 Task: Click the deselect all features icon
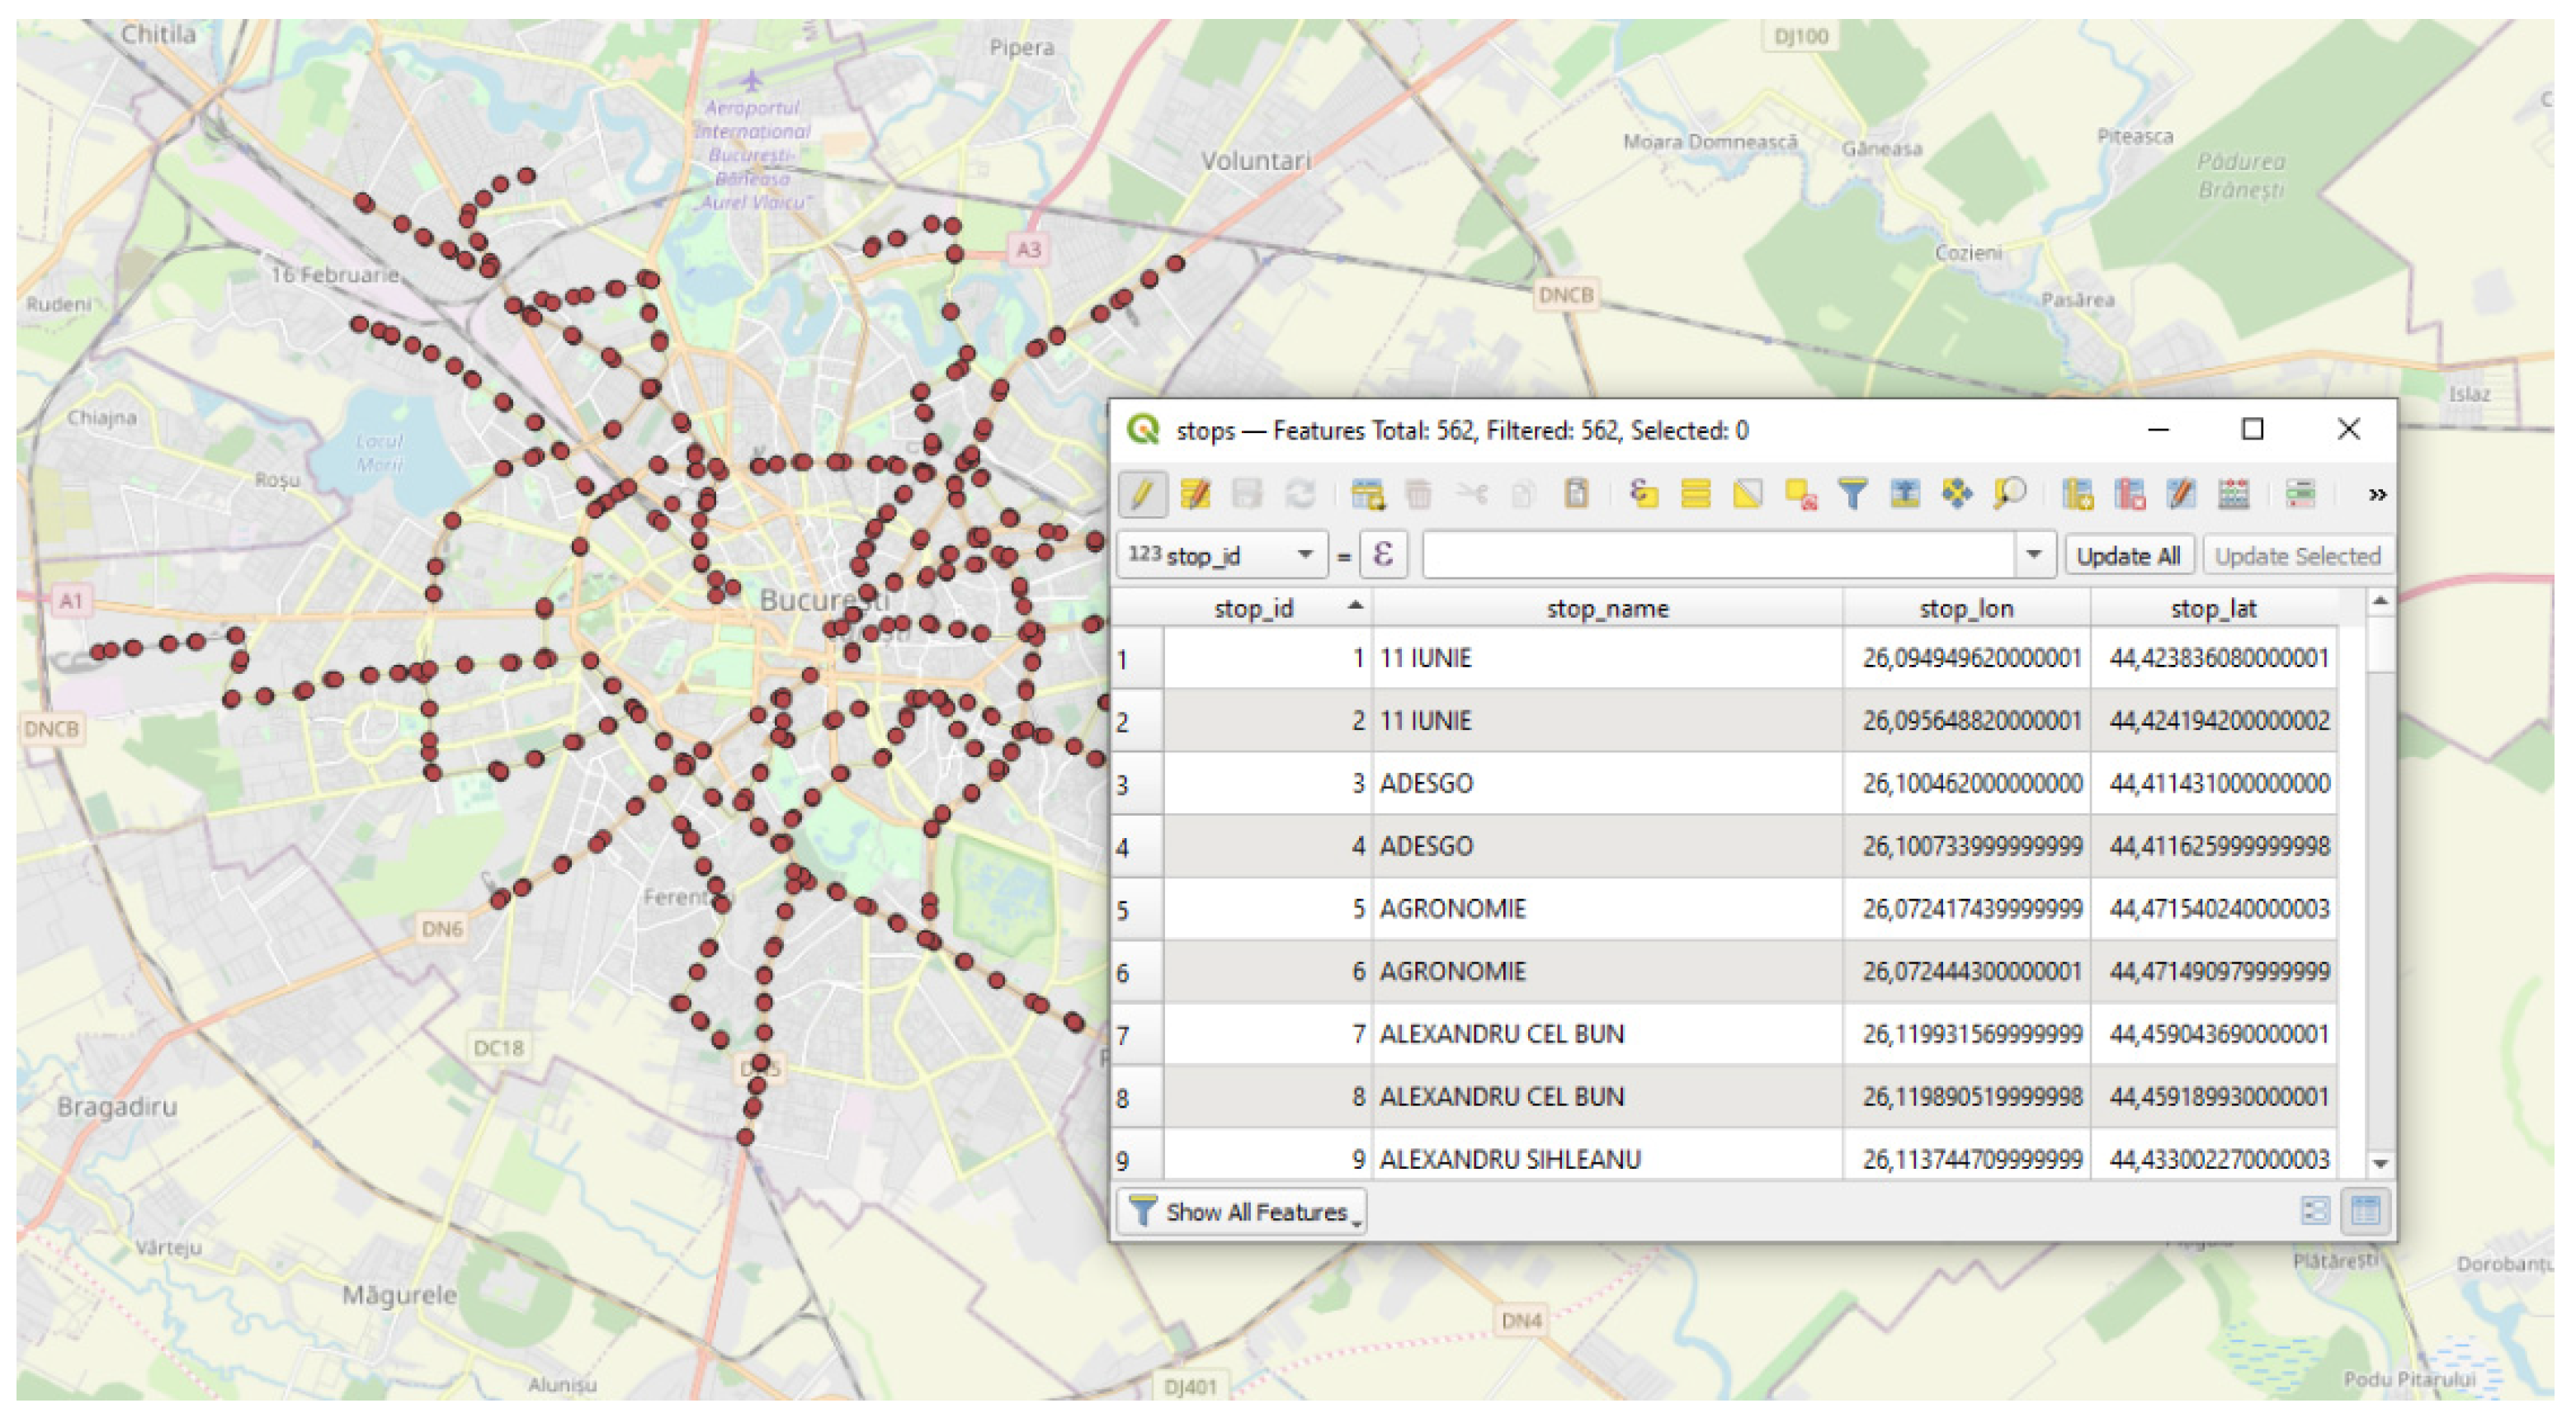[x=1800, y=494]
